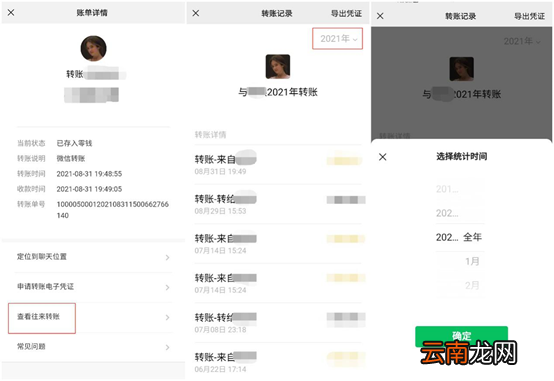The height and width of the screenshot is (381, 554).
Task: Confirm the time selection with 确定
Action: 461,336
